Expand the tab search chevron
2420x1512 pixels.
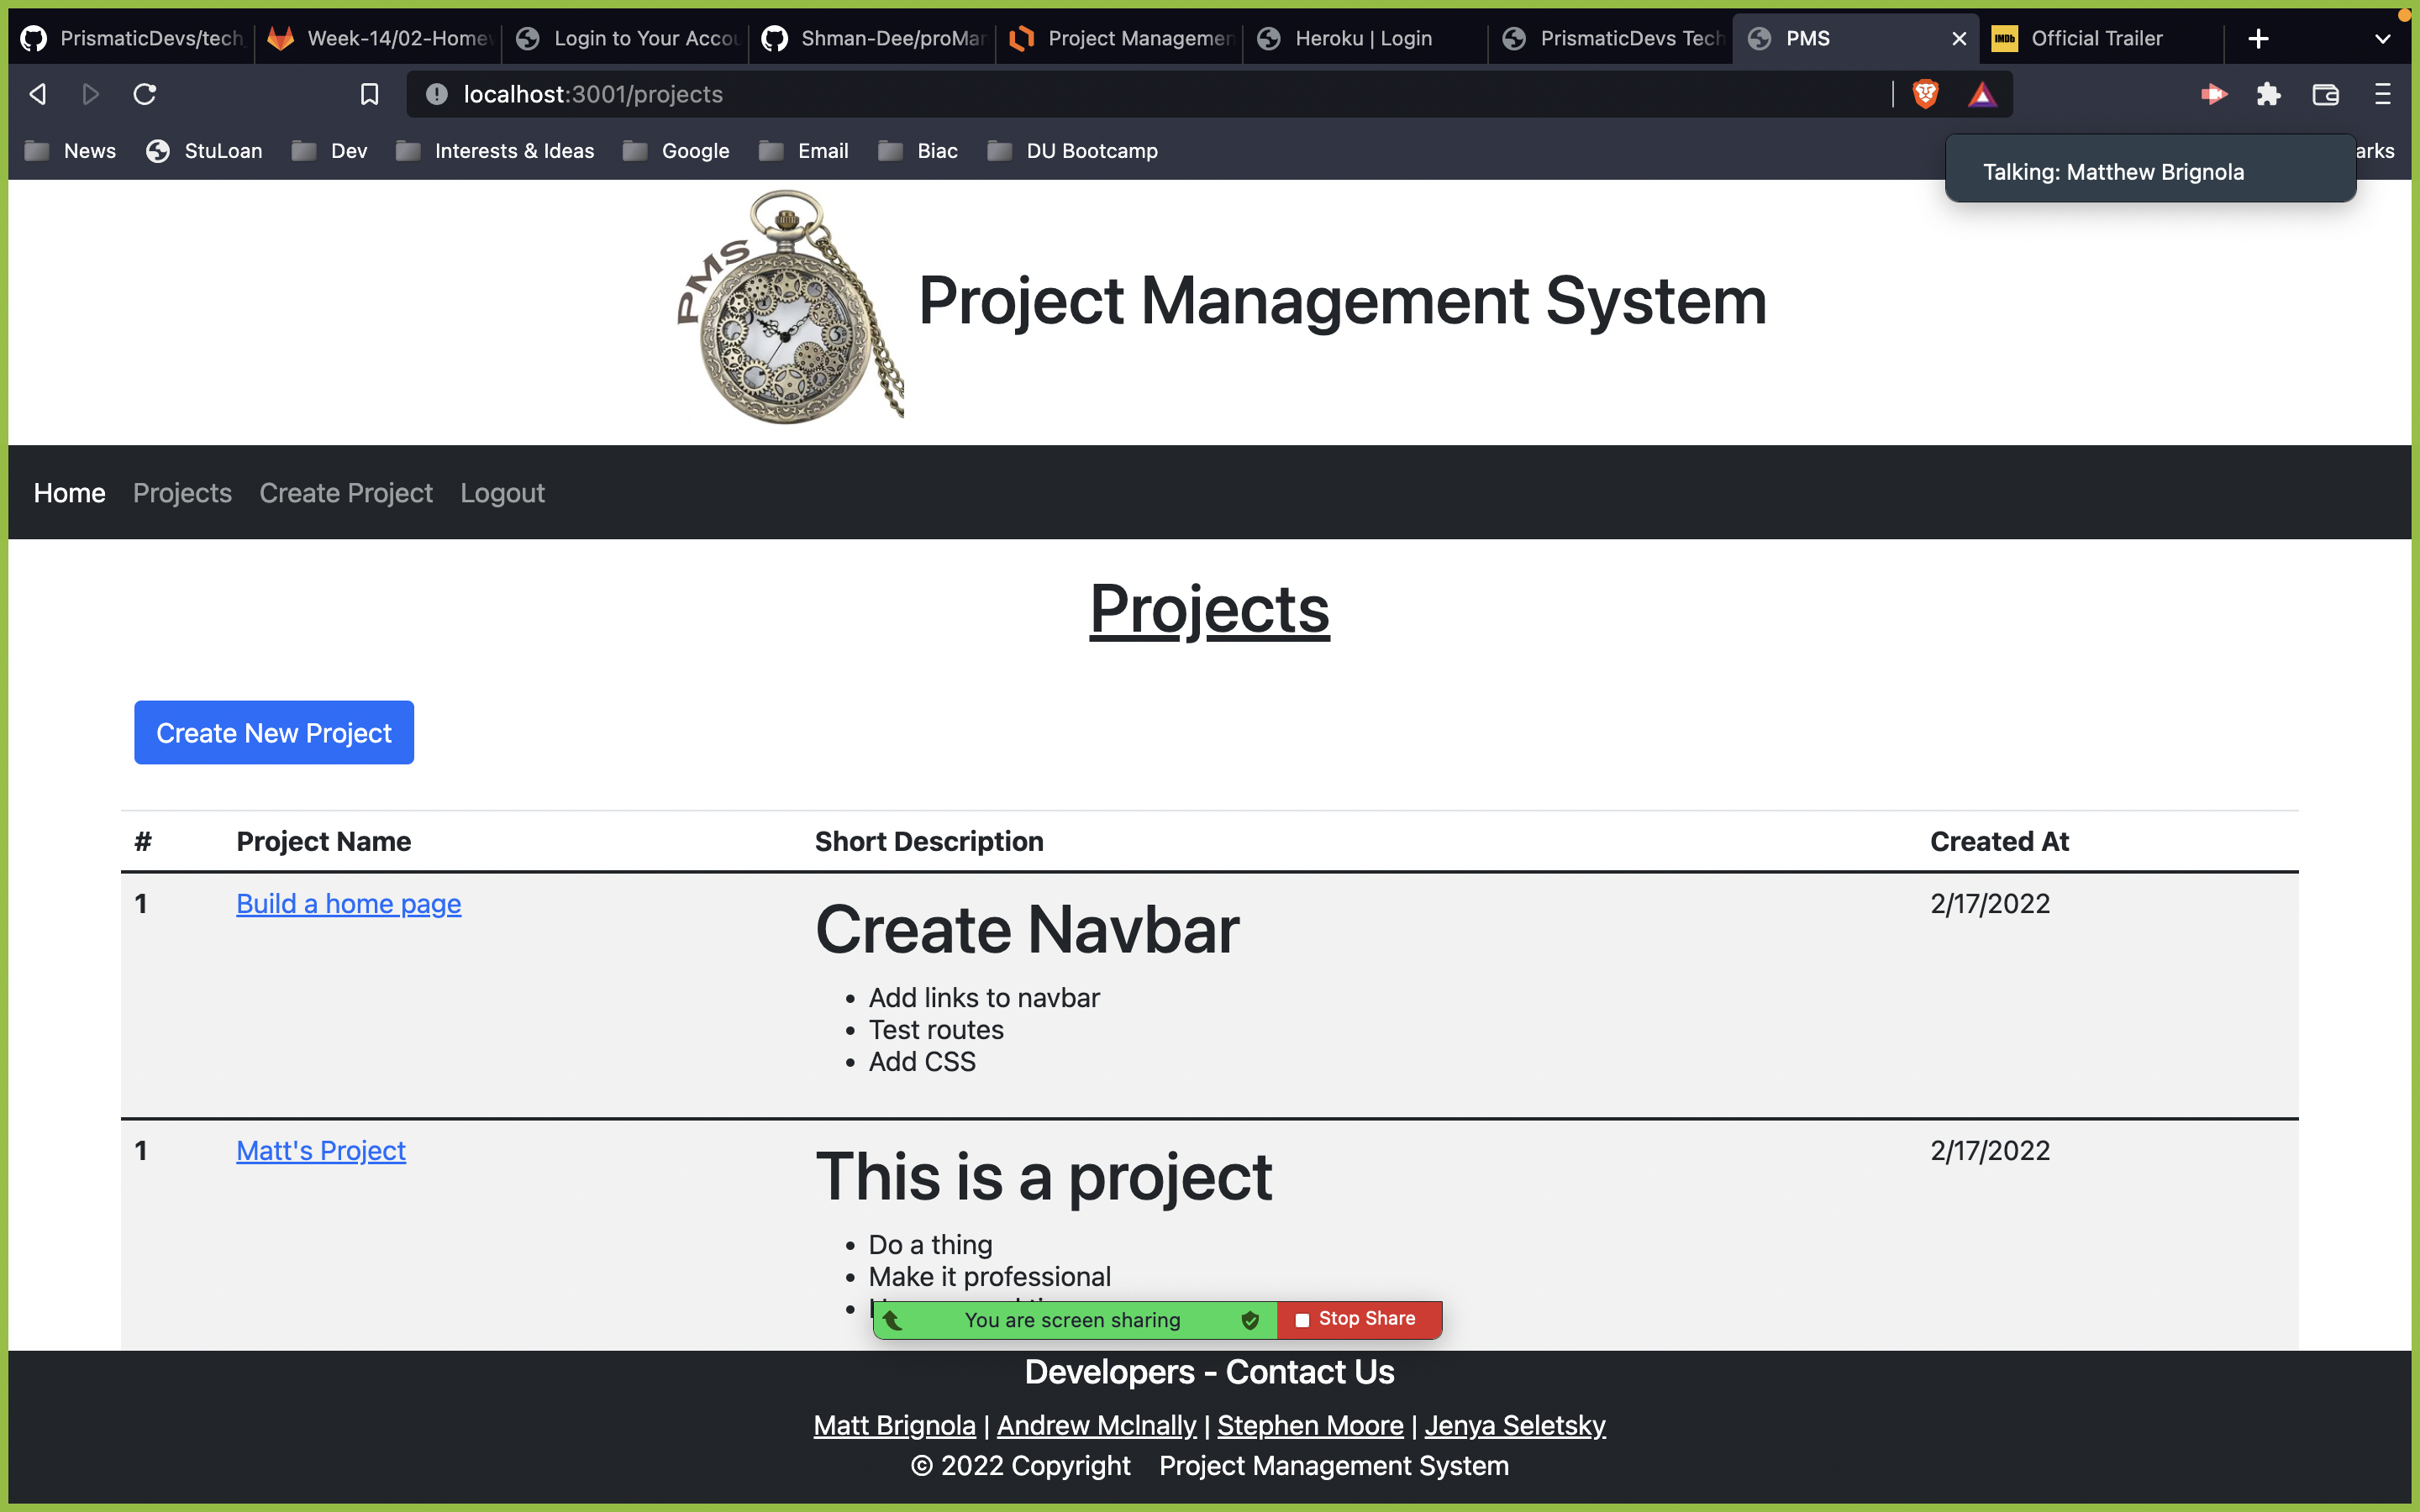(x=2382, y=39)
